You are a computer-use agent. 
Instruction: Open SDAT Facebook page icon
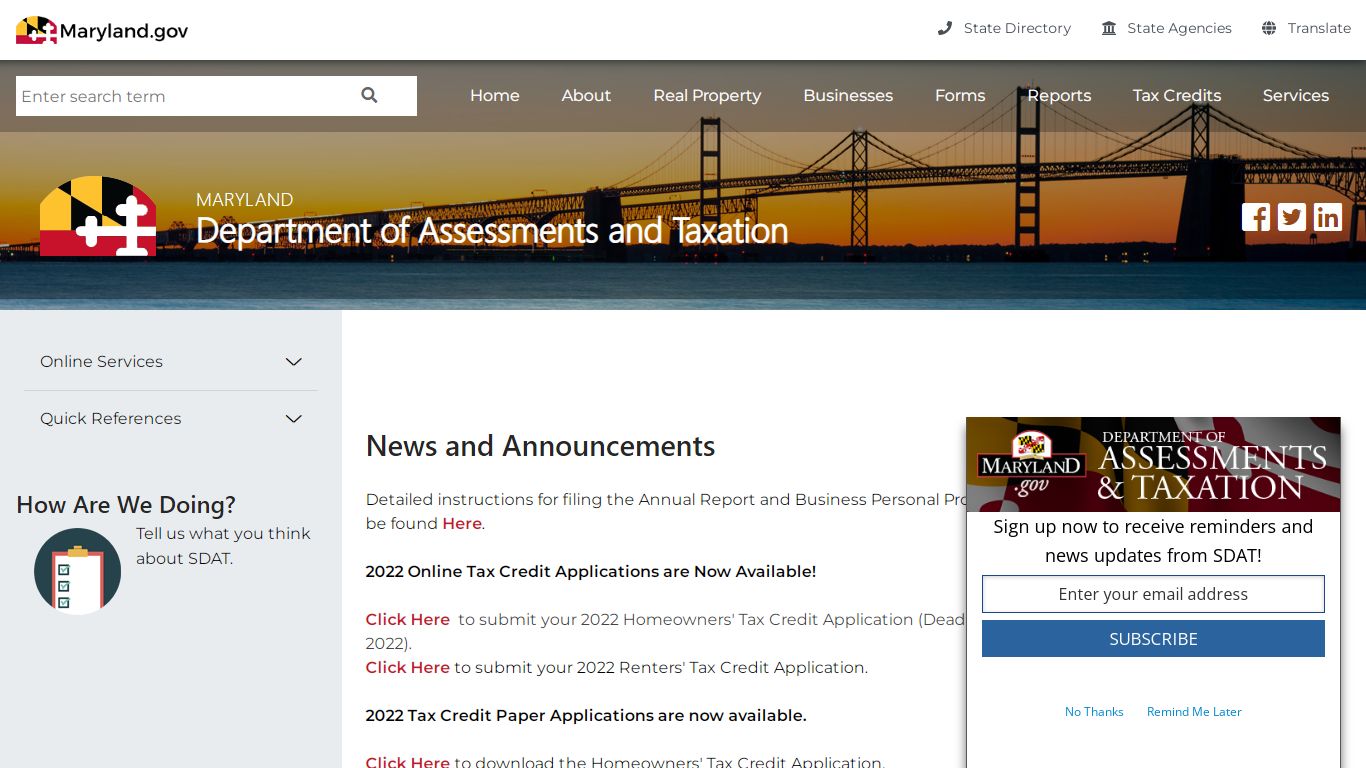tap(1256, 217)
